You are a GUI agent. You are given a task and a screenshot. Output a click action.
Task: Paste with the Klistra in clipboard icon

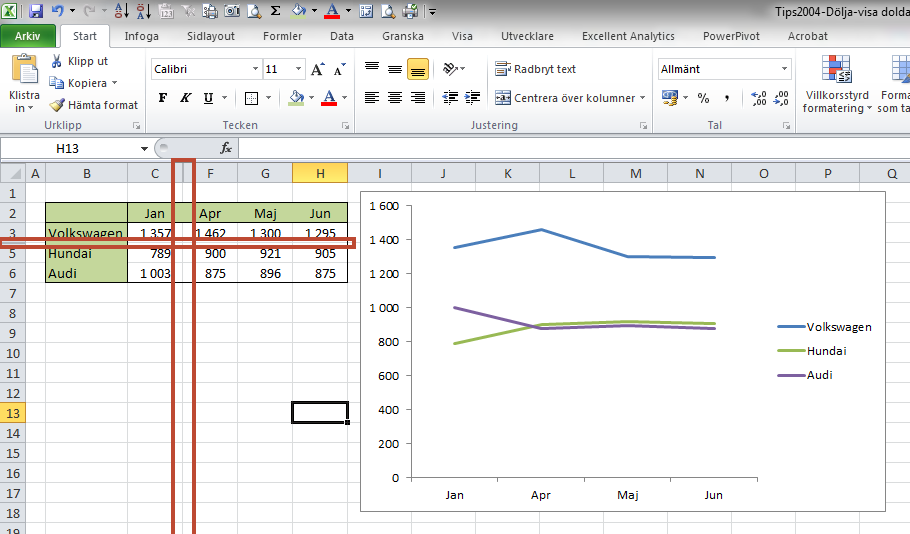click(25, 69)
